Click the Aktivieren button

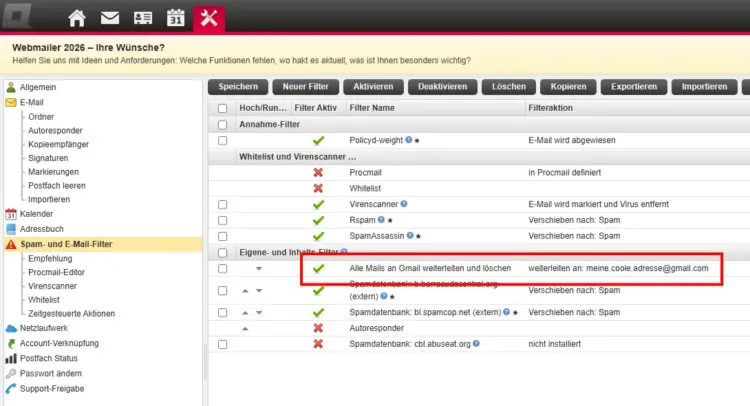(373, 87)
